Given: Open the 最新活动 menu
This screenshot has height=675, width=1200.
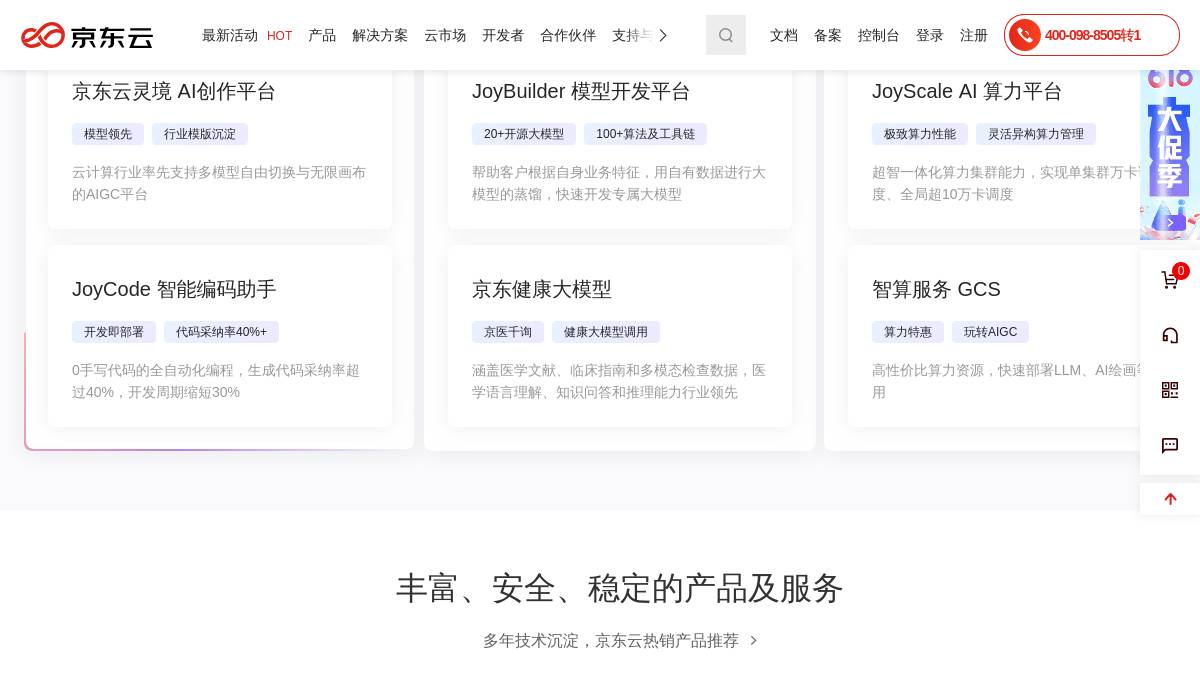Looking at the screenshot, I should 230,35.
